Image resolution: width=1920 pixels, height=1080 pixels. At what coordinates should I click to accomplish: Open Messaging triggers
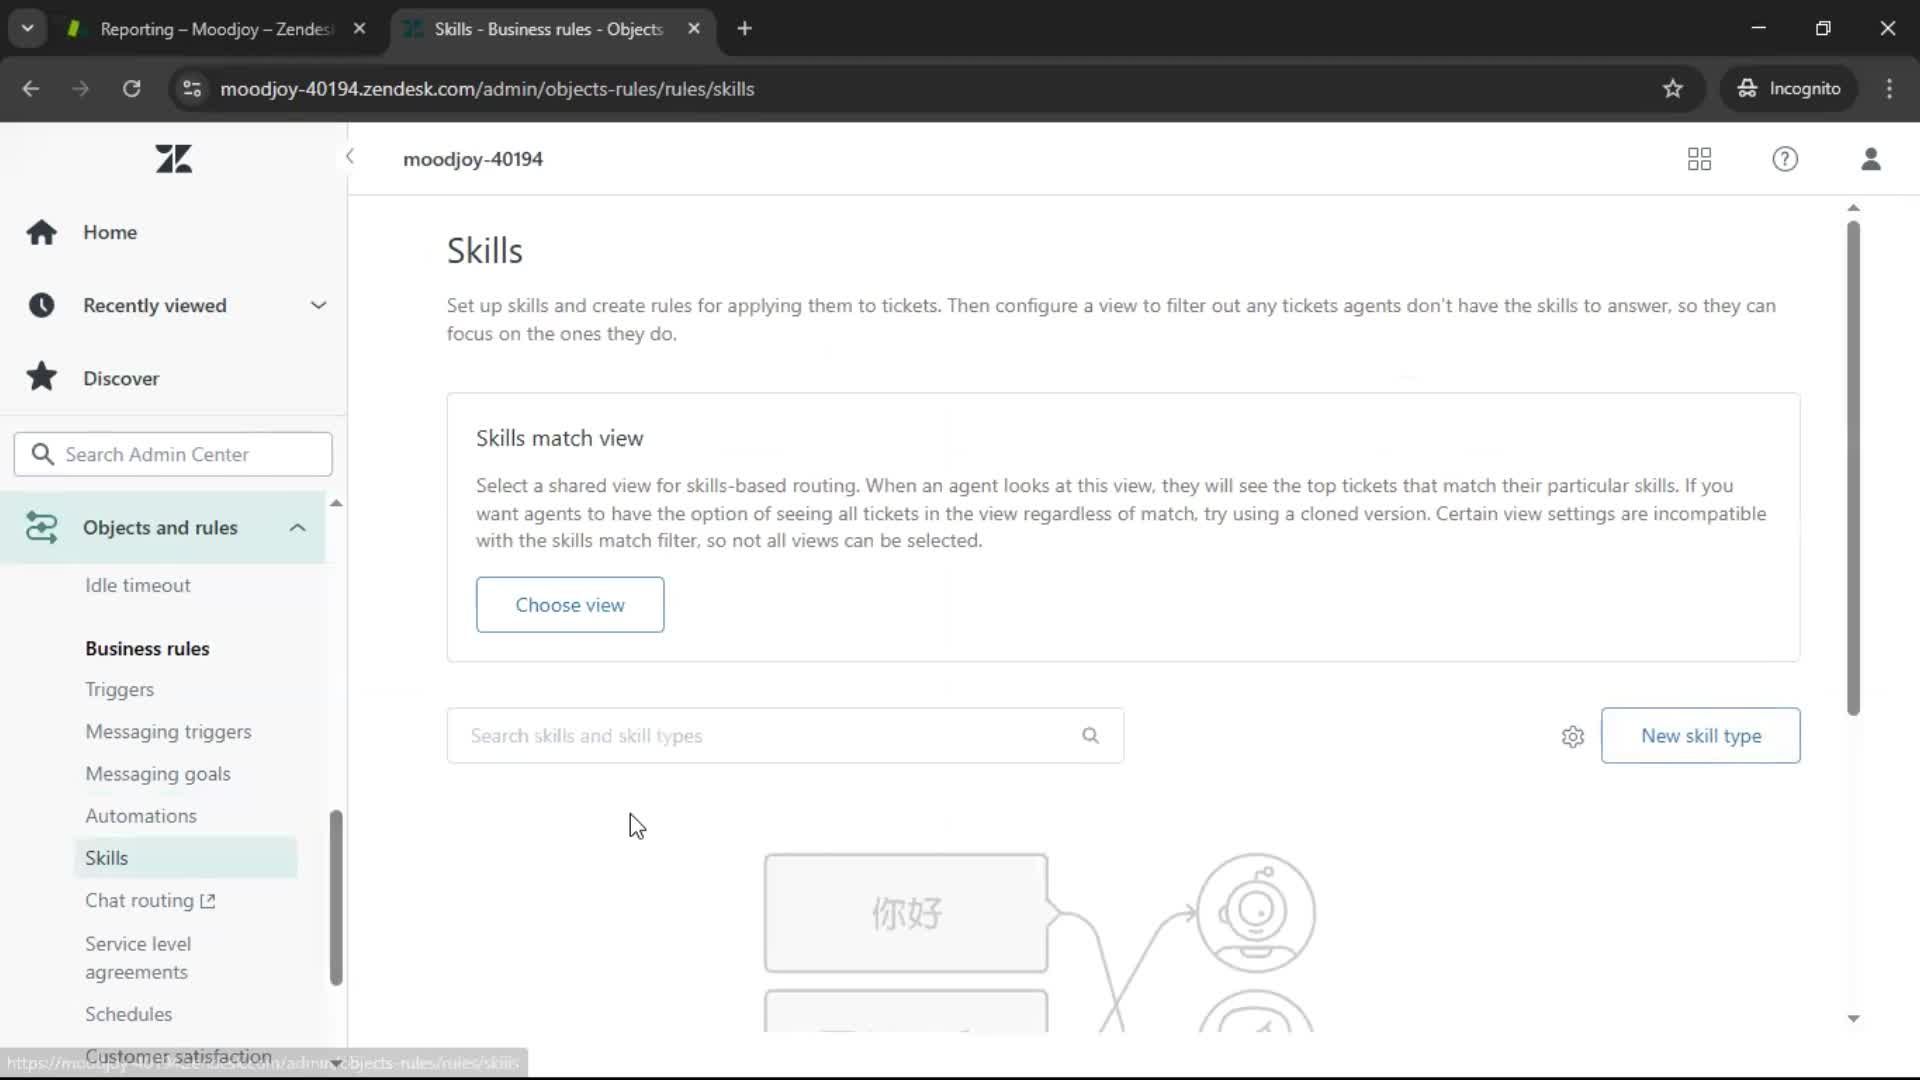coord(168,732)
